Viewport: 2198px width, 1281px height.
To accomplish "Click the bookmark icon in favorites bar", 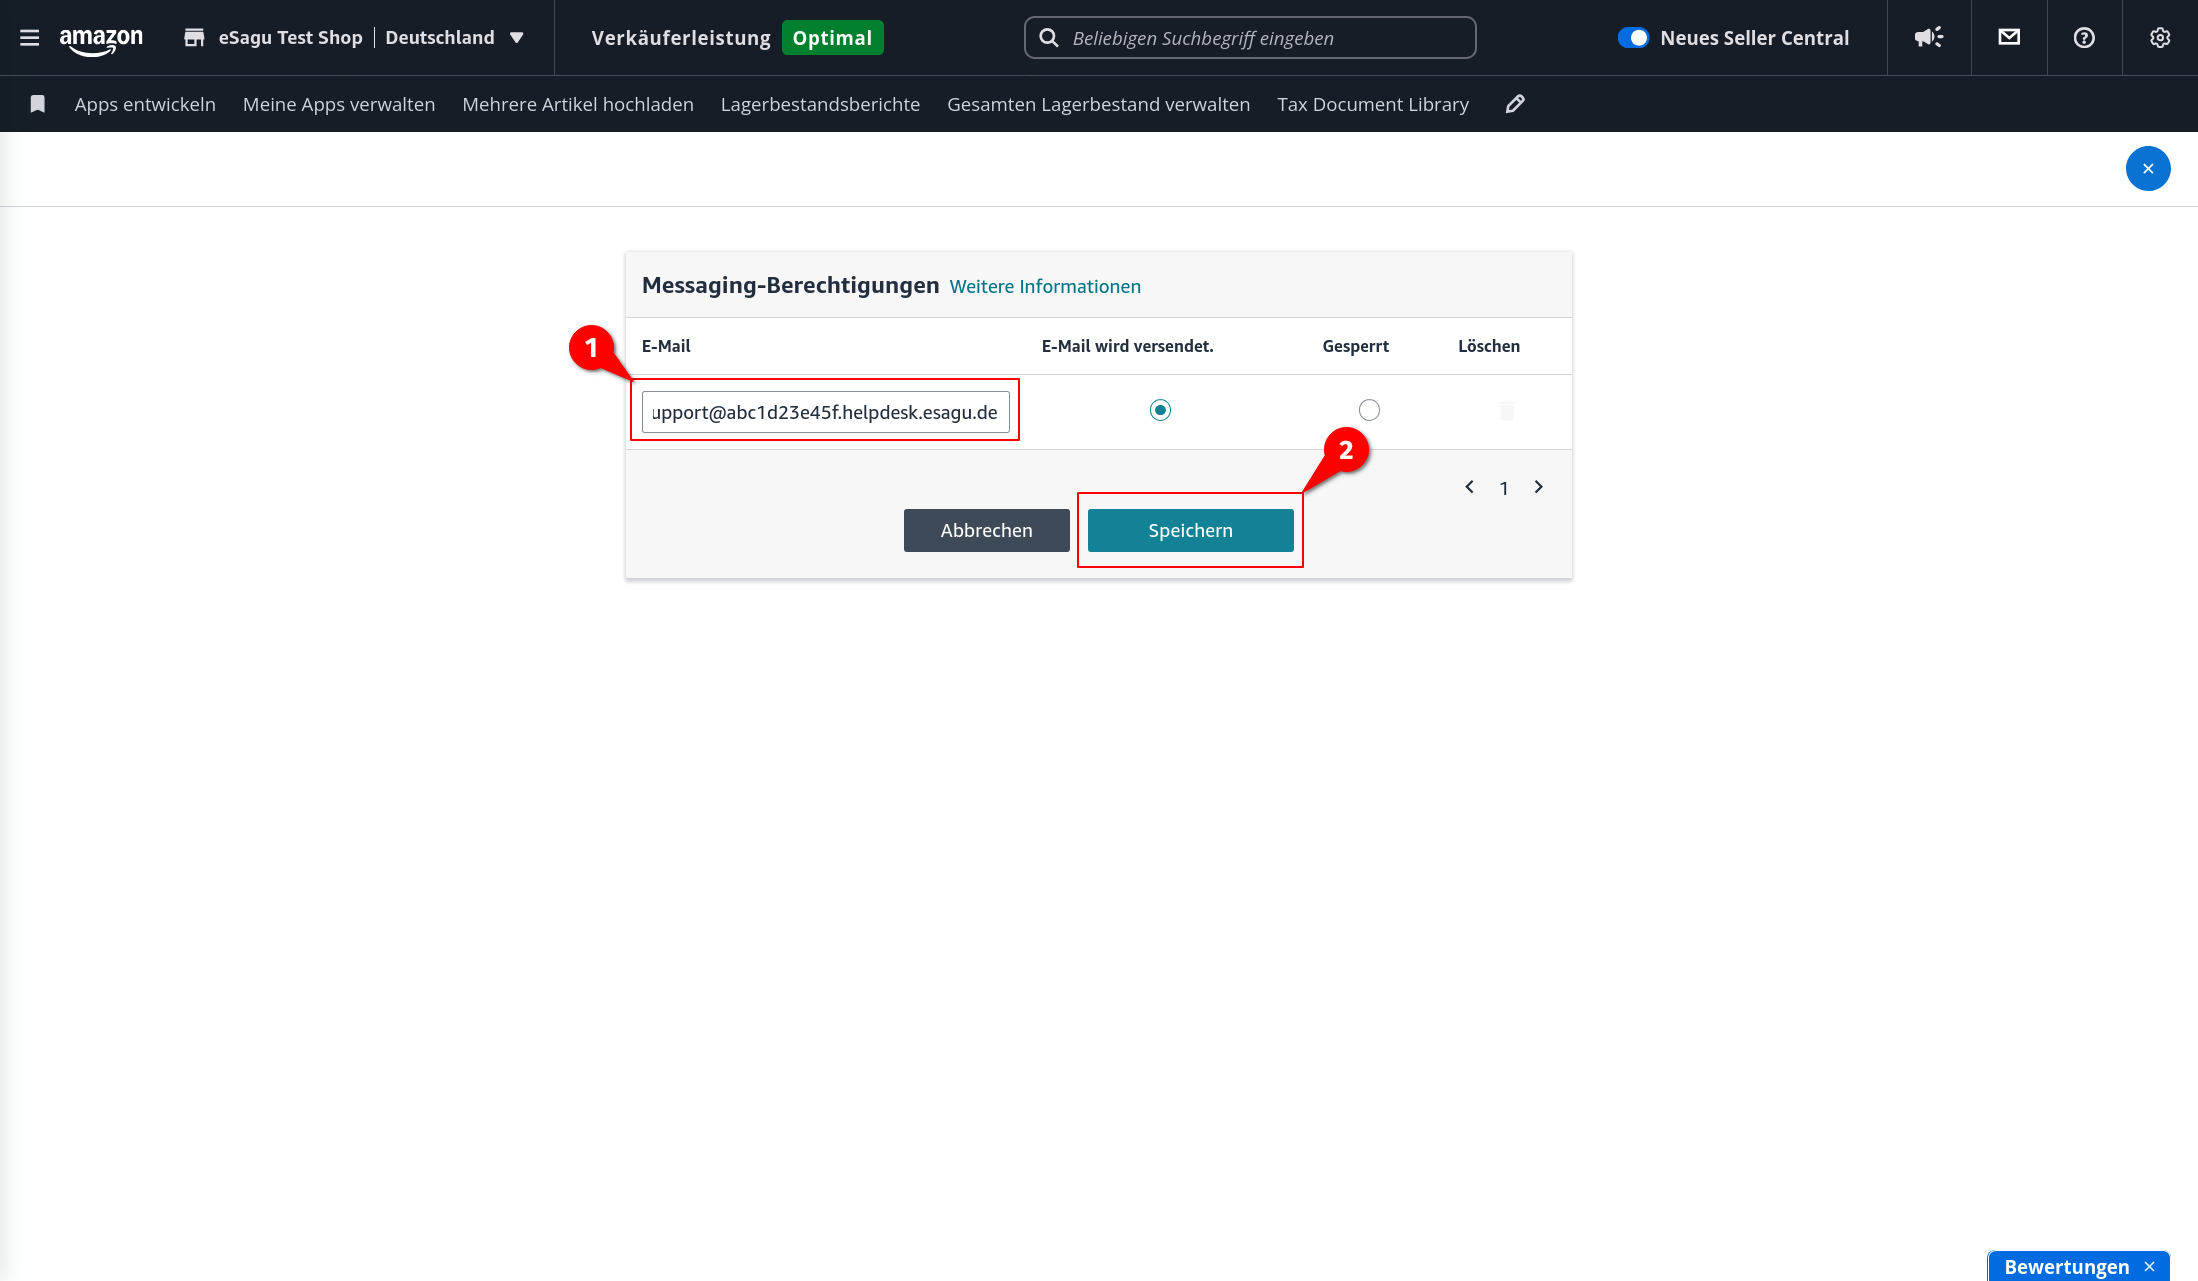I will pos(38,104).
